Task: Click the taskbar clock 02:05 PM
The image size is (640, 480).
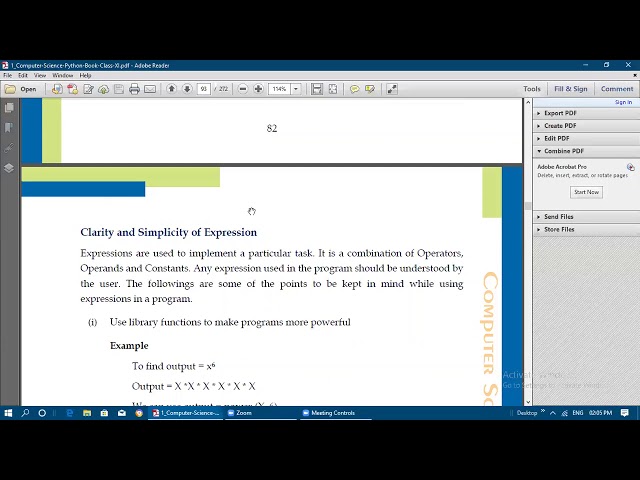Action: tap(600, 413)
